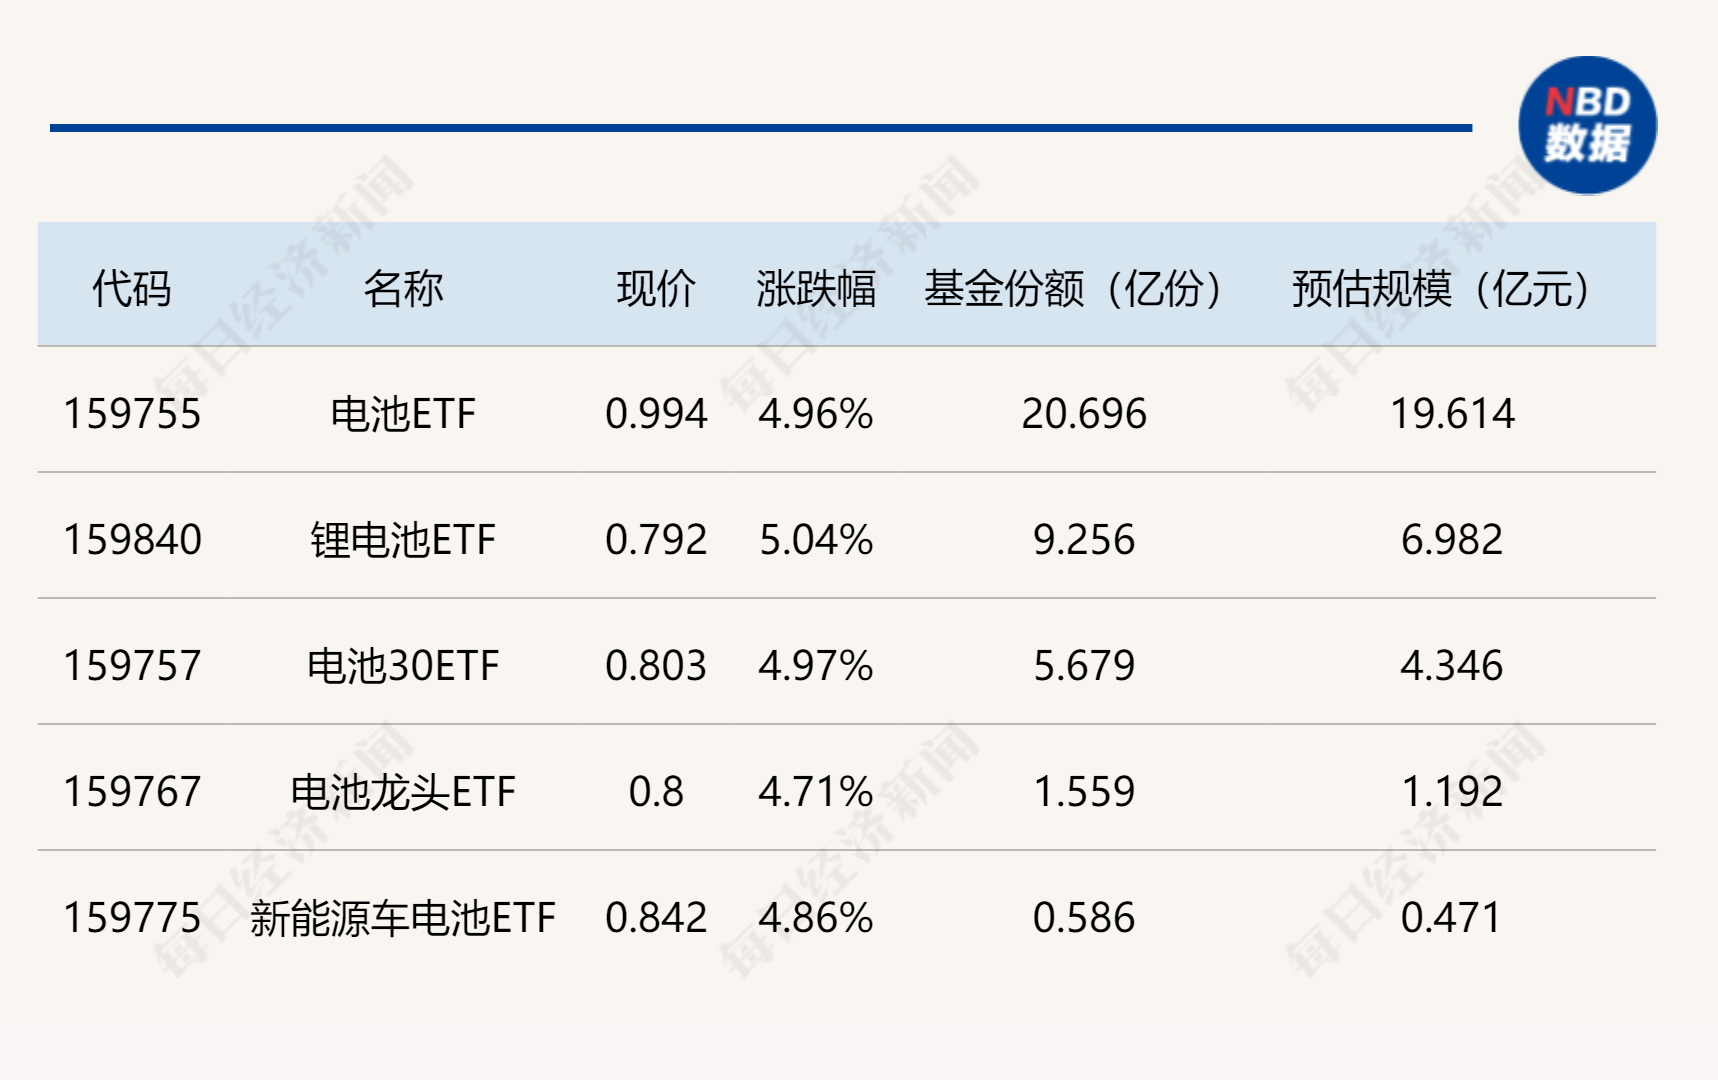Click the 5.04% change value
The image size is (1718, 1080).
pos(816,540)
